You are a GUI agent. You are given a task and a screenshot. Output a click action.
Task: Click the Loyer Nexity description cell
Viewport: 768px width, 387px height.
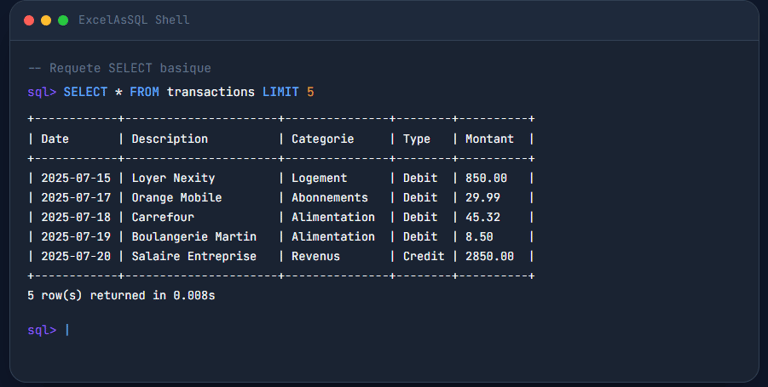pyautogui.click(x=173, y=178)
